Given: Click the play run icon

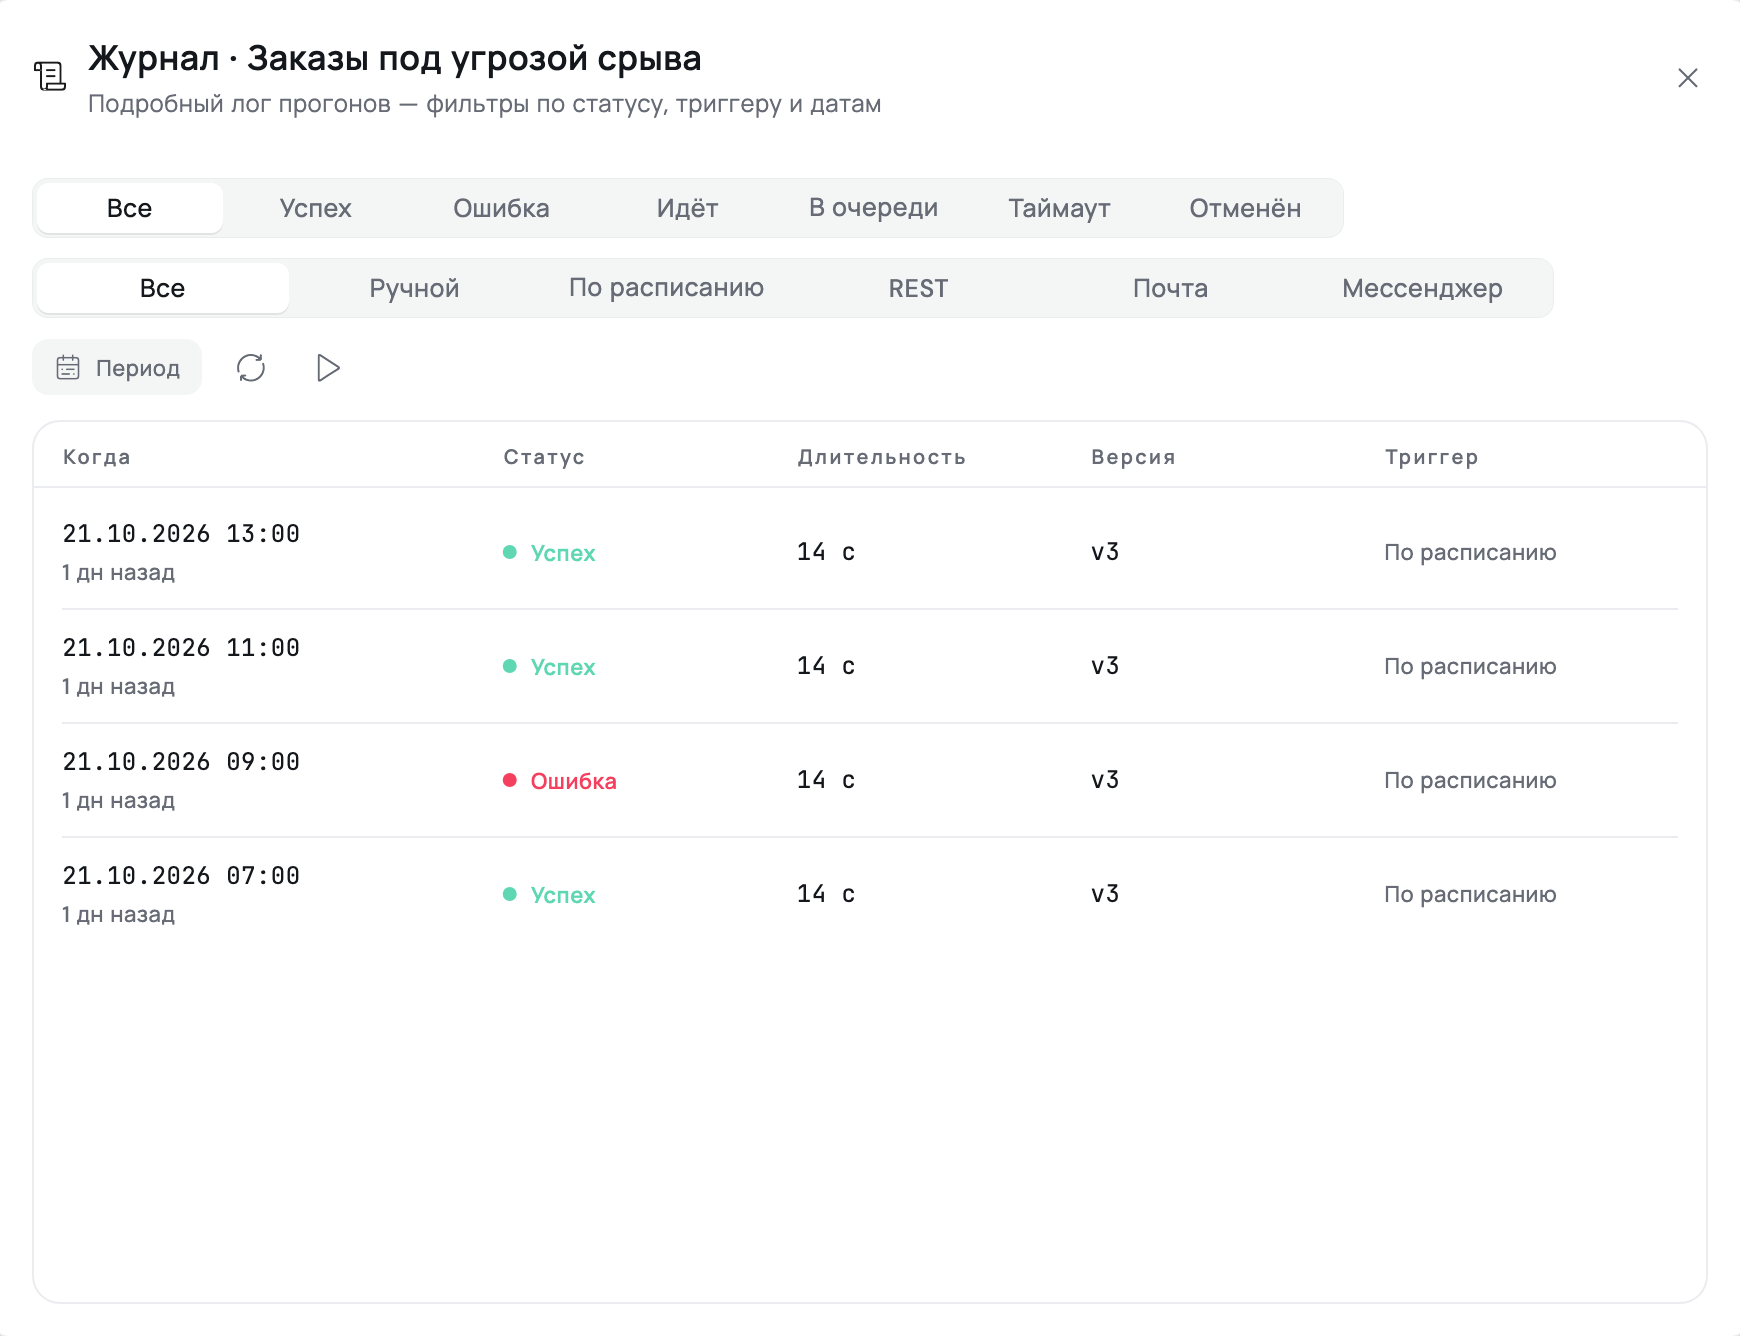Looking at the screenshot, I should (x=328, y=368).
